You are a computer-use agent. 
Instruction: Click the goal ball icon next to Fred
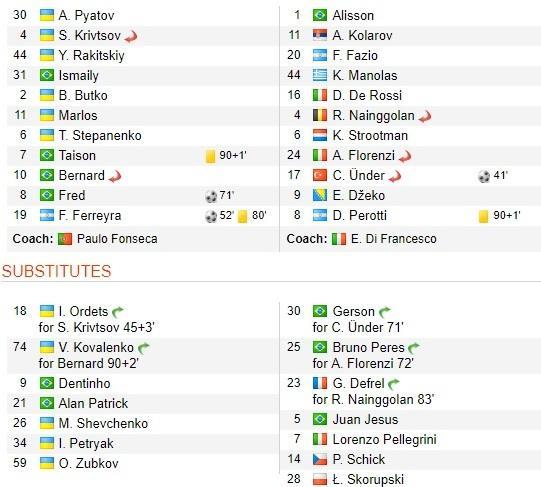tap(211, 196)
